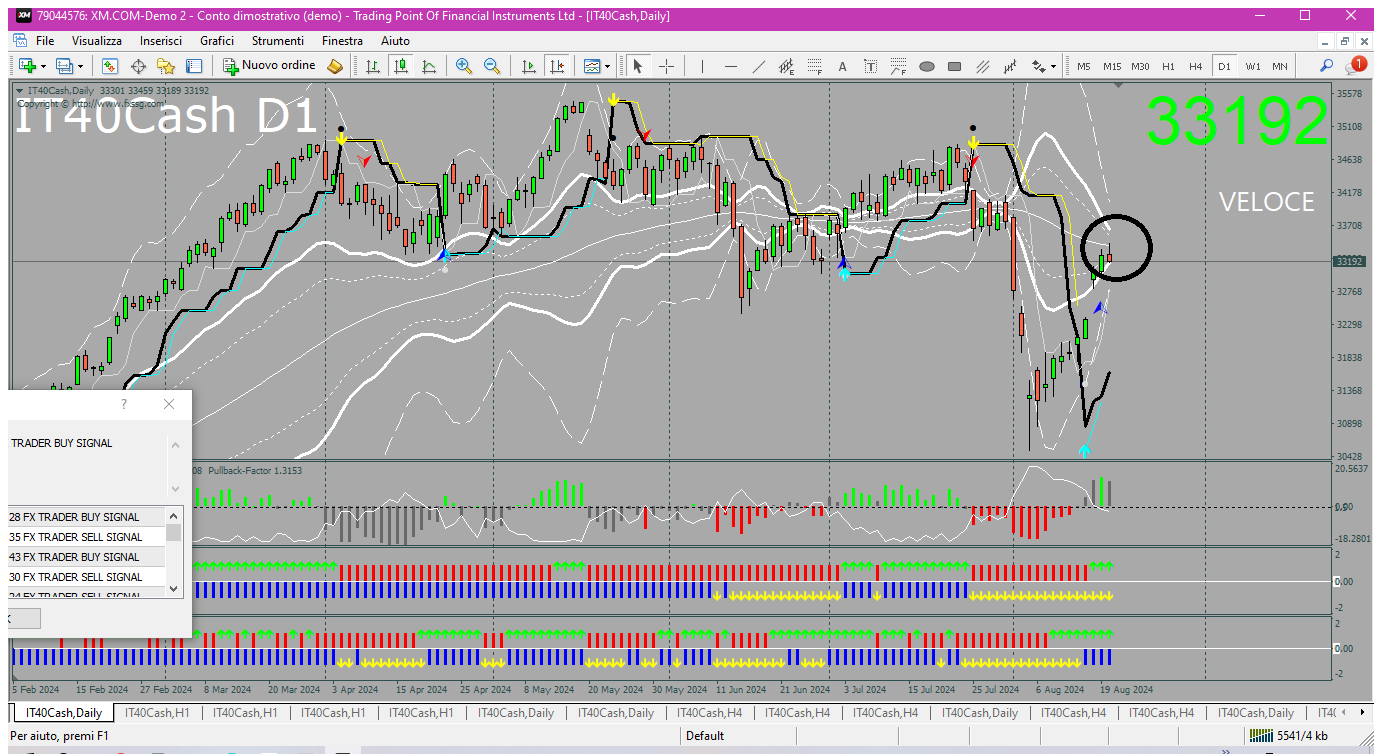Switch to H4 timeframe
The image size is (1382, 754).
point(1195,66)
